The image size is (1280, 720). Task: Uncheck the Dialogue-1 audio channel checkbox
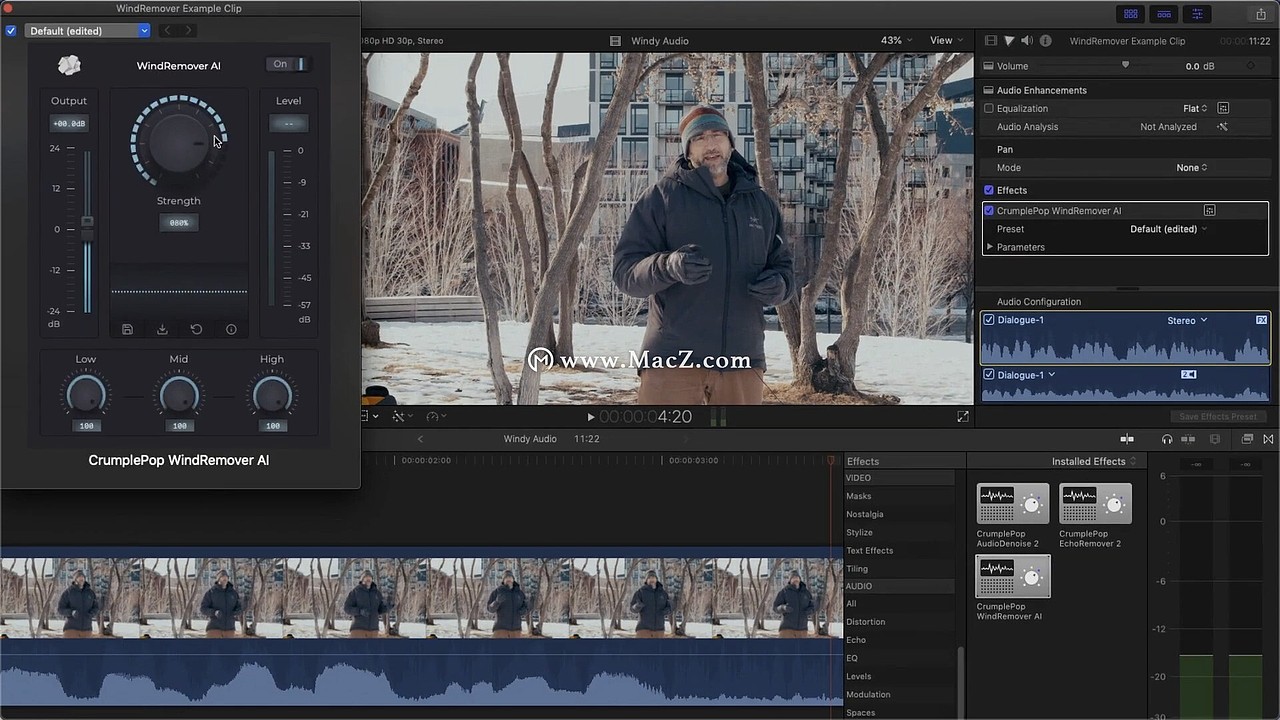tap(988, 319)
